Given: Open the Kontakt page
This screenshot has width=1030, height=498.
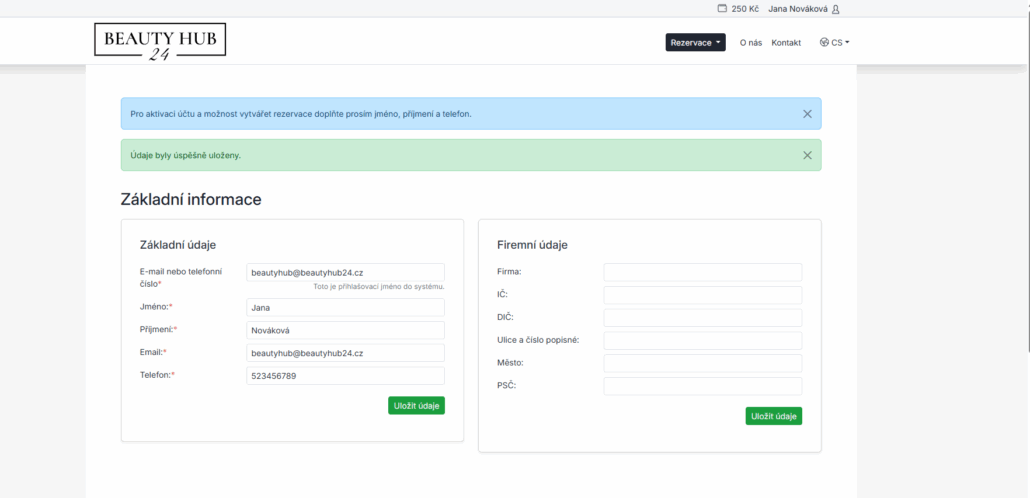Looking at the screenshot, I should pyautogui.click(x=786, y=43).
